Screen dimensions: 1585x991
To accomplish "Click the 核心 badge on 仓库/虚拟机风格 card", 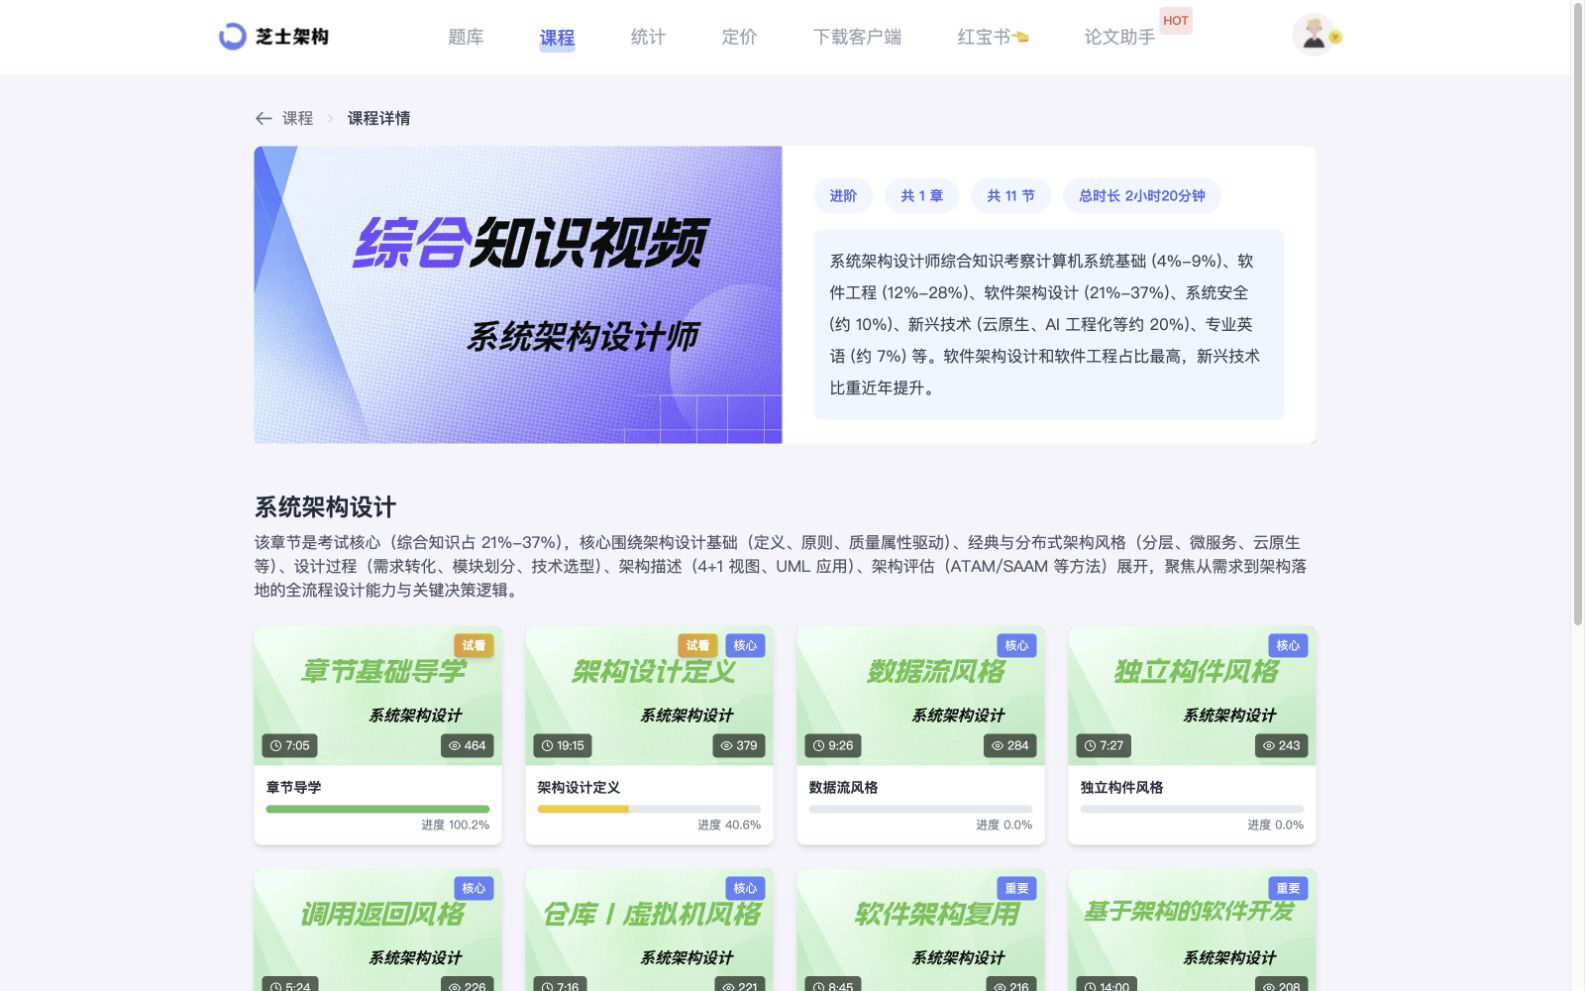I will click(745, 888).
